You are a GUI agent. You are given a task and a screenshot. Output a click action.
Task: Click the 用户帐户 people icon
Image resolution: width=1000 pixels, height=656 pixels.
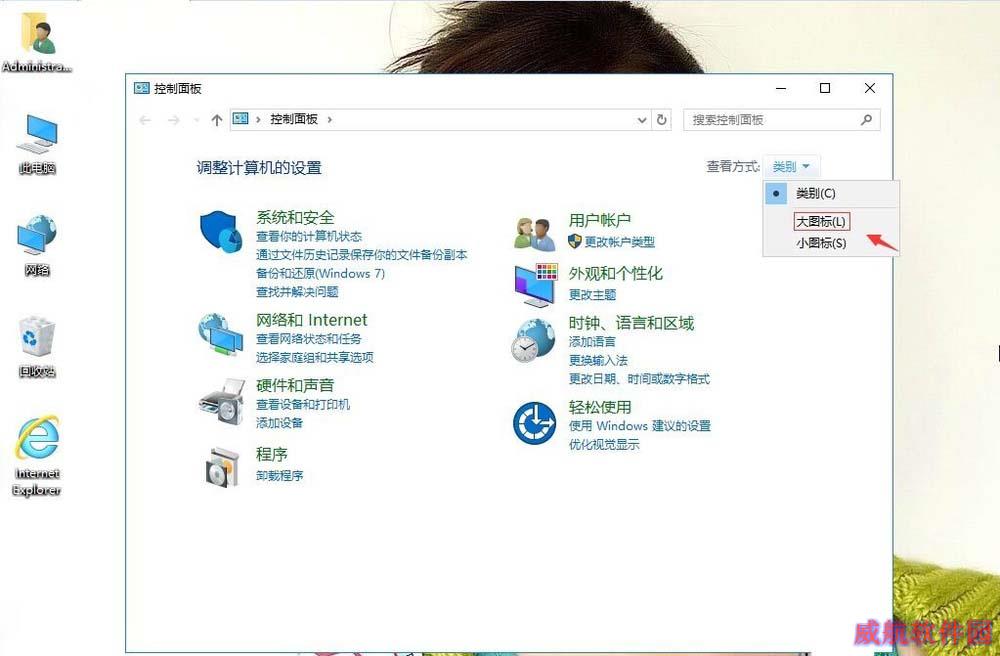[x=534, y=233]
